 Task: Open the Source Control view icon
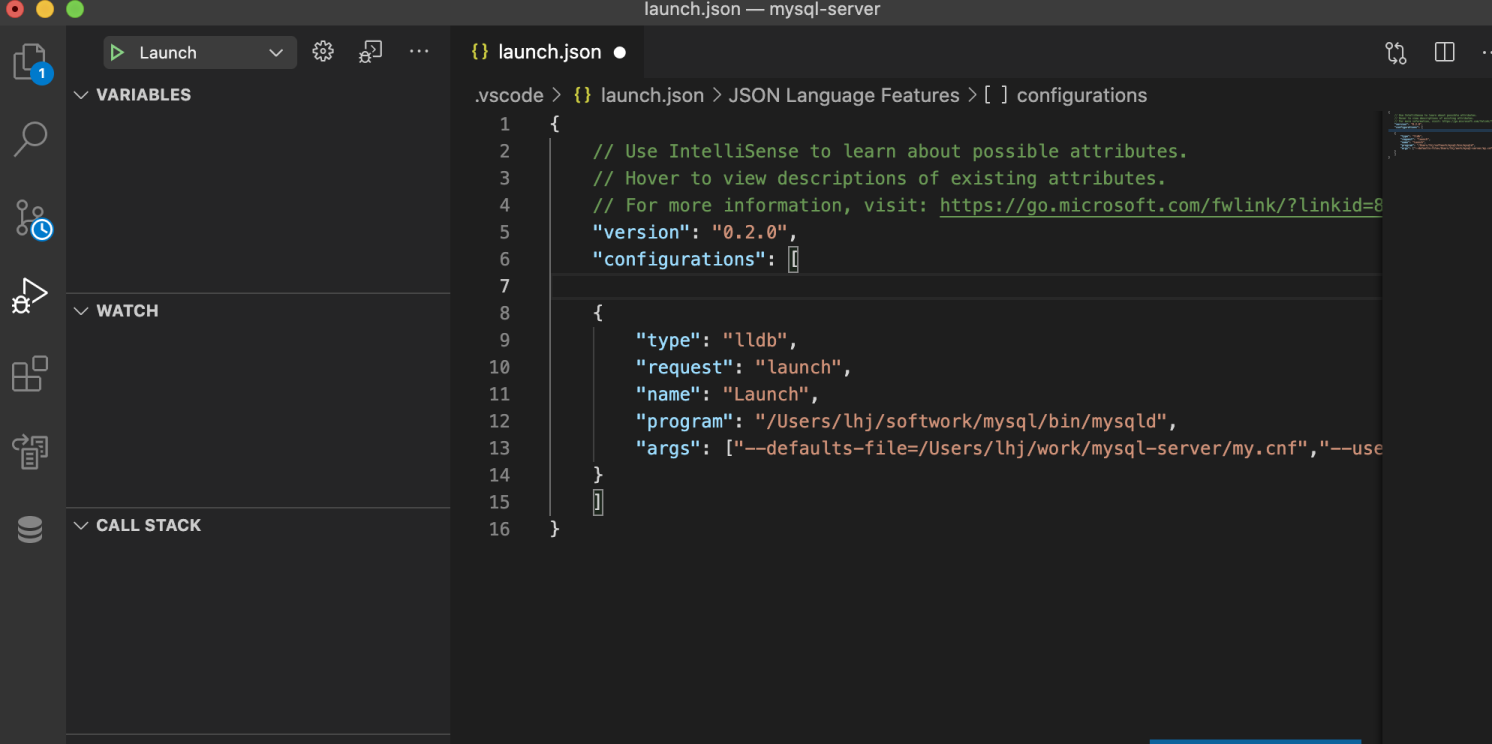click(31, 219)
